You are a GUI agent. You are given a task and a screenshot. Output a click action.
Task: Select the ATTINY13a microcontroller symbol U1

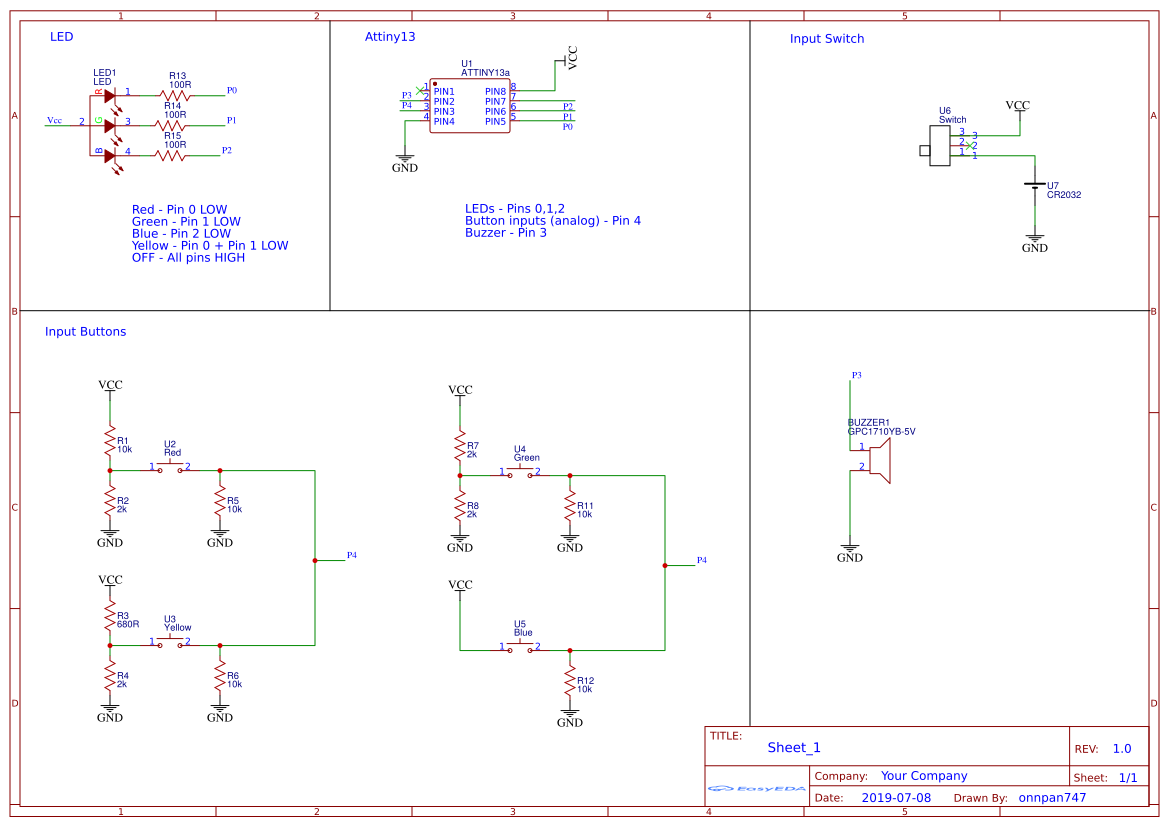[470, 104]
